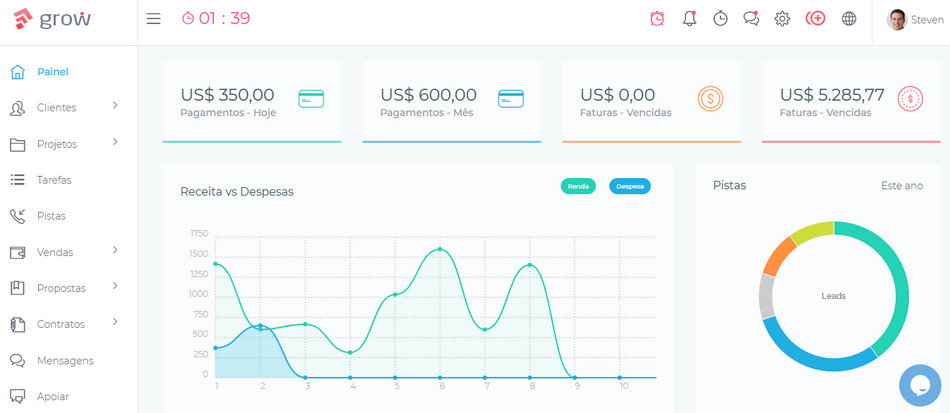This screenshot has height=413, width=950.
Task: Click the Vendas wallet icon
Action: pos(18,253)
